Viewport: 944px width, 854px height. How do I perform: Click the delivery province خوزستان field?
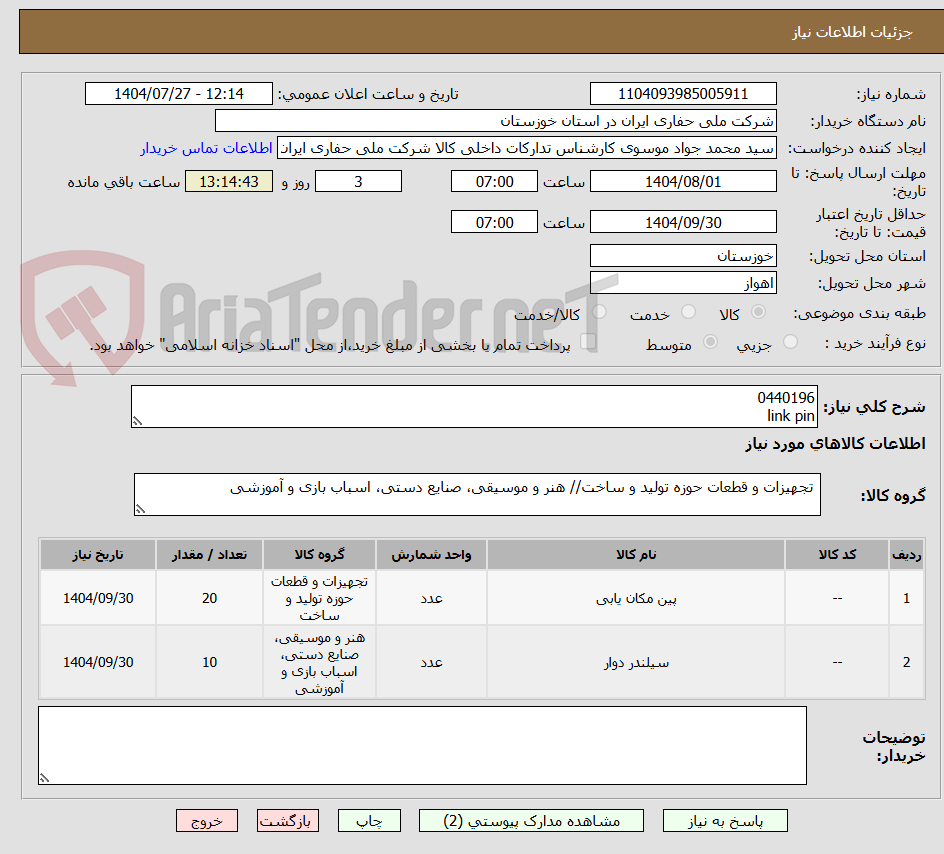click(683, 256)
